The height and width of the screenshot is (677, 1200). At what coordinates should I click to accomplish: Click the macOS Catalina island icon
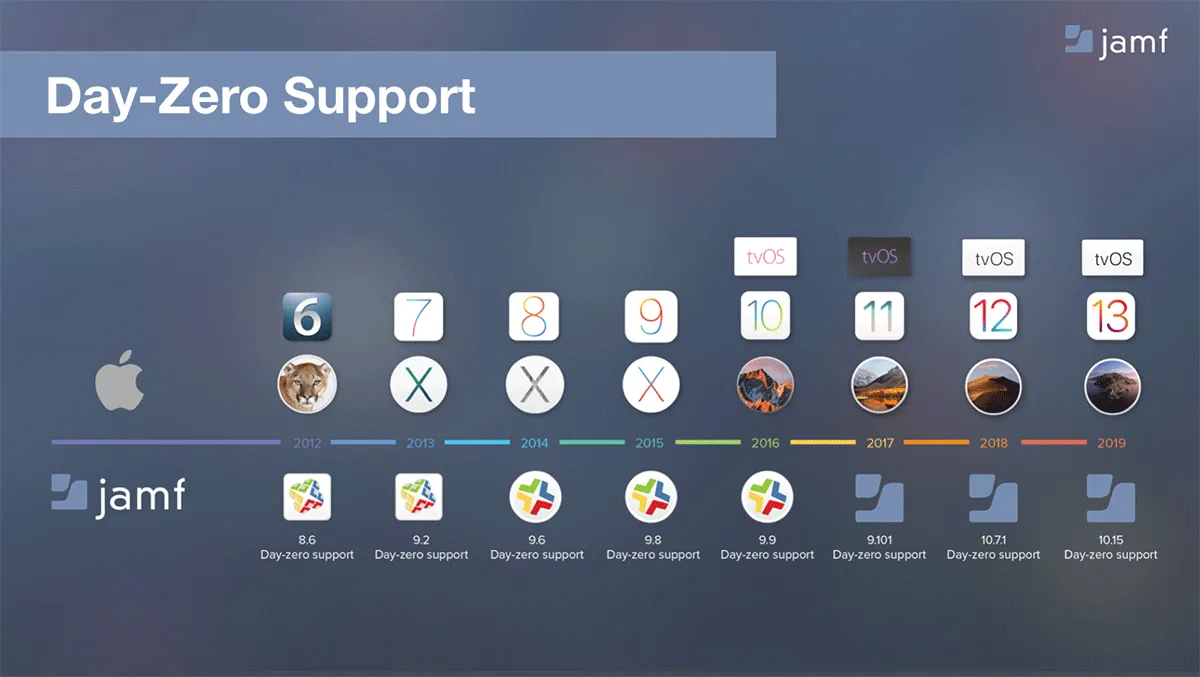1112,386
